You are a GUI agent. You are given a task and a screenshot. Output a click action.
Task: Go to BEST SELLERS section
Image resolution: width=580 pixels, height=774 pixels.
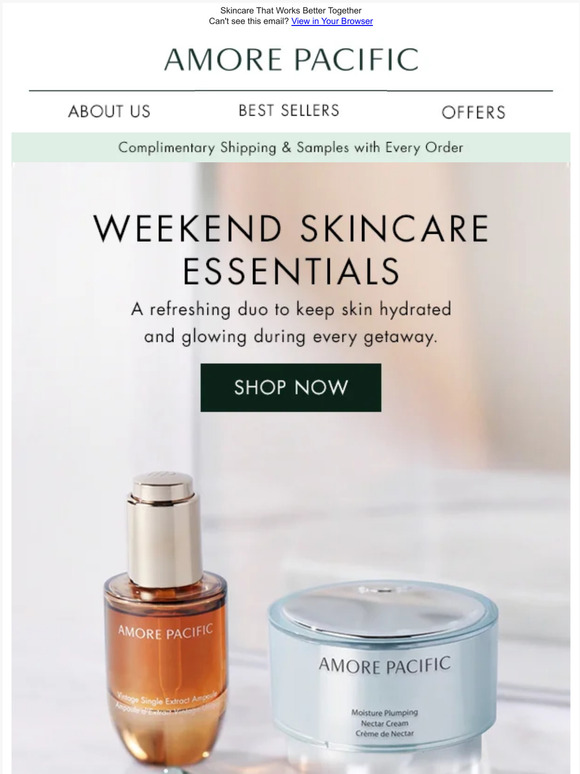click(289, 111)
